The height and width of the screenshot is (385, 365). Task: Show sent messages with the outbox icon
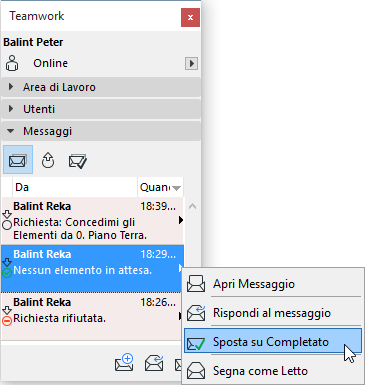[x=48, y=161]
